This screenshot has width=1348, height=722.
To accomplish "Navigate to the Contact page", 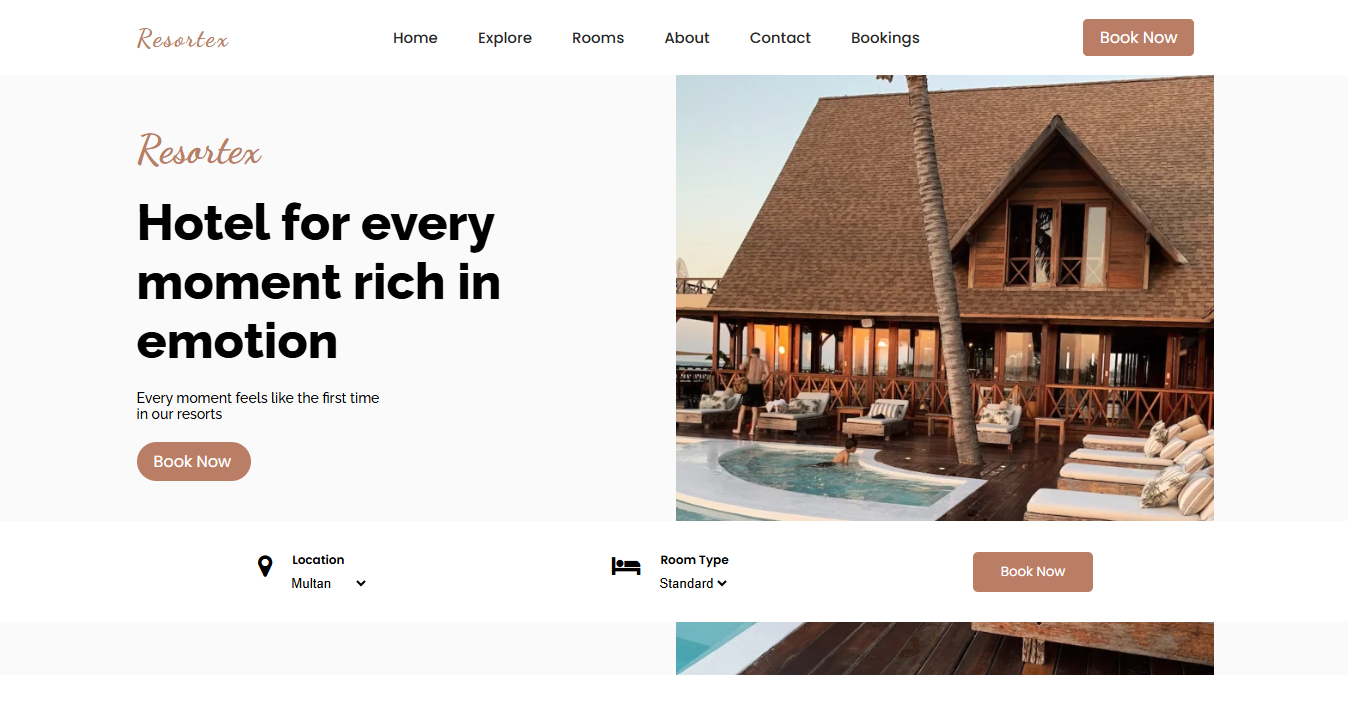I will (x=780, y=38).
